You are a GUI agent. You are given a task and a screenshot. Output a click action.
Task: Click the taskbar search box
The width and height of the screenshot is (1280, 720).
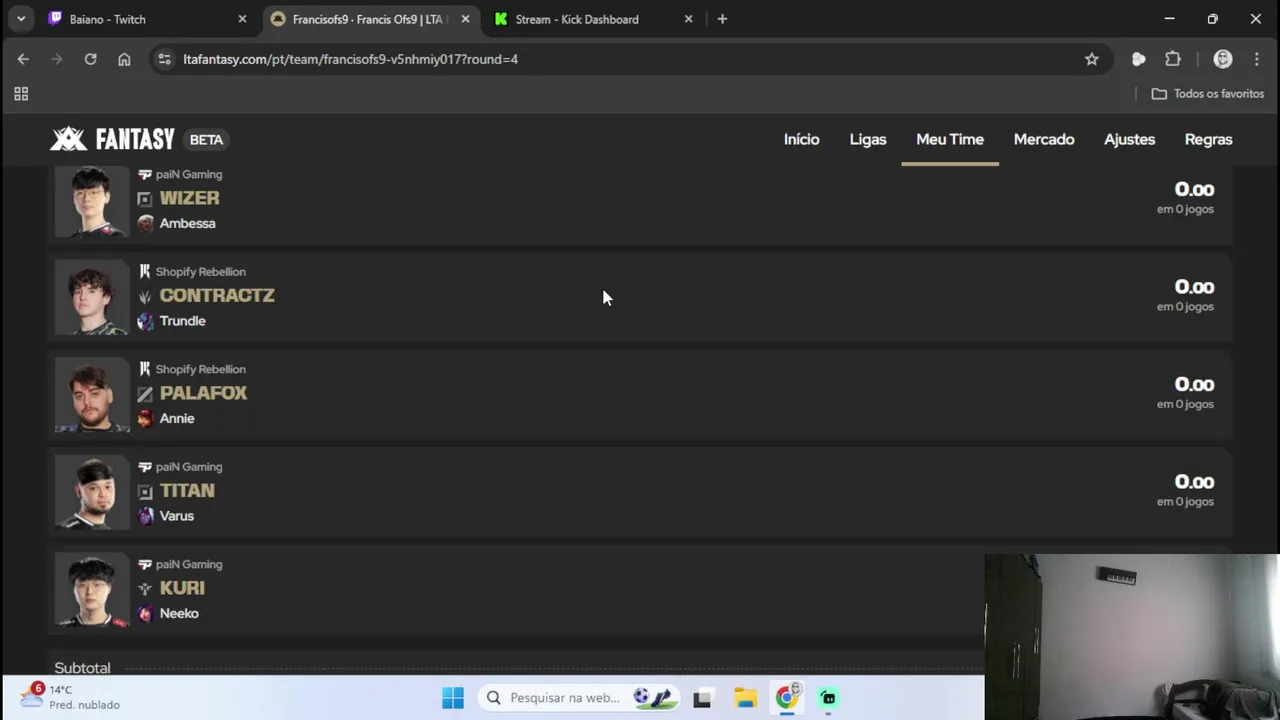[578, 698]
